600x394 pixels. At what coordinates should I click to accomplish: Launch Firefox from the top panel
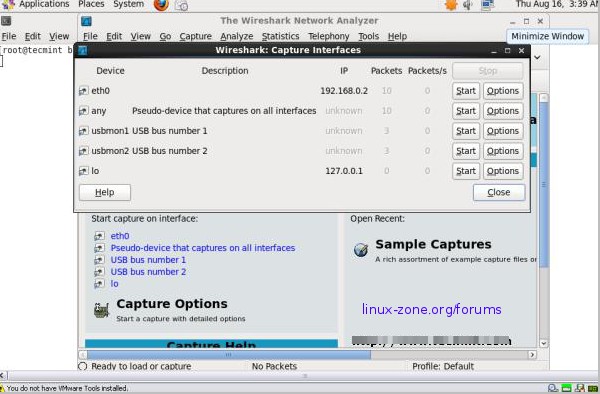[161, 5]
